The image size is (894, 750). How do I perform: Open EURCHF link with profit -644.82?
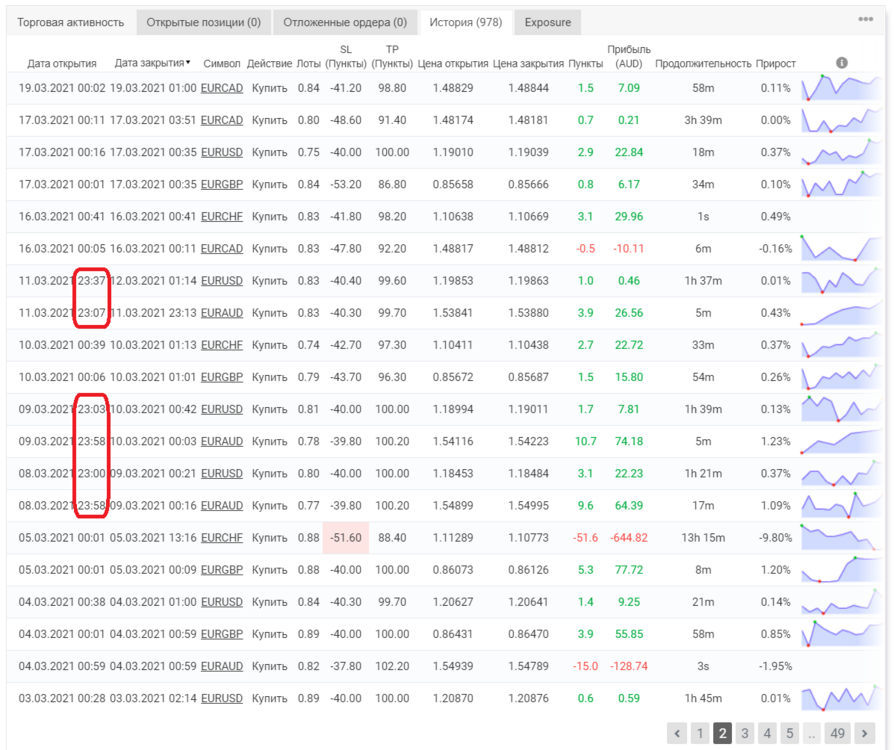222,538
